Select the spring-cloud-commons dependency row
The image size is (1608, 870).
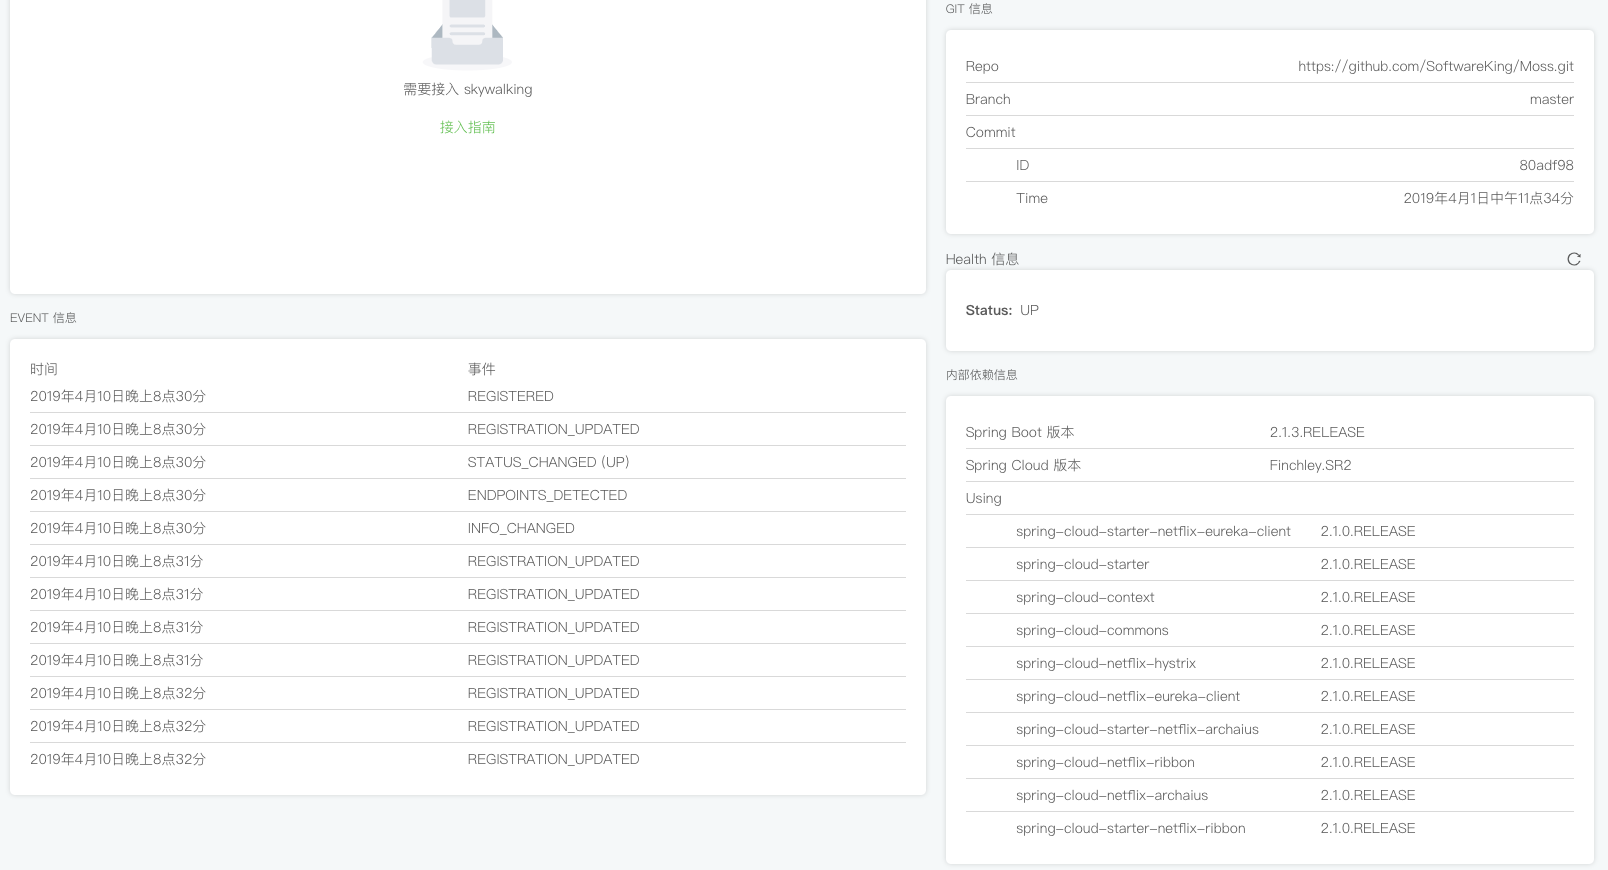pos(1092,630)
